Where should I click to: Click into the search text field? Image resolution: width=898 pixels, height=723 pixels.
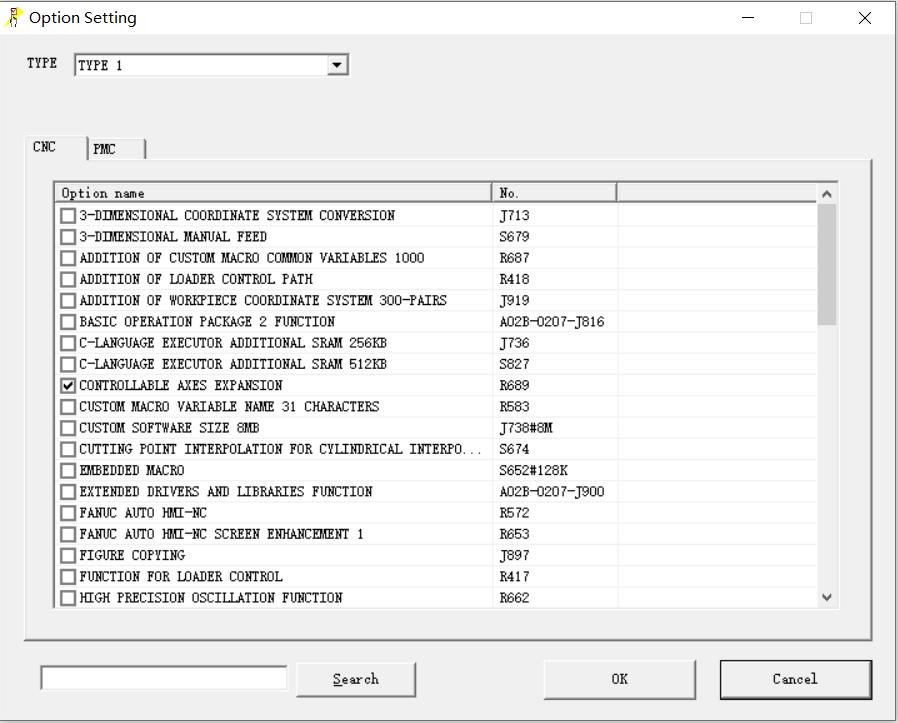[x=164, y=678]
